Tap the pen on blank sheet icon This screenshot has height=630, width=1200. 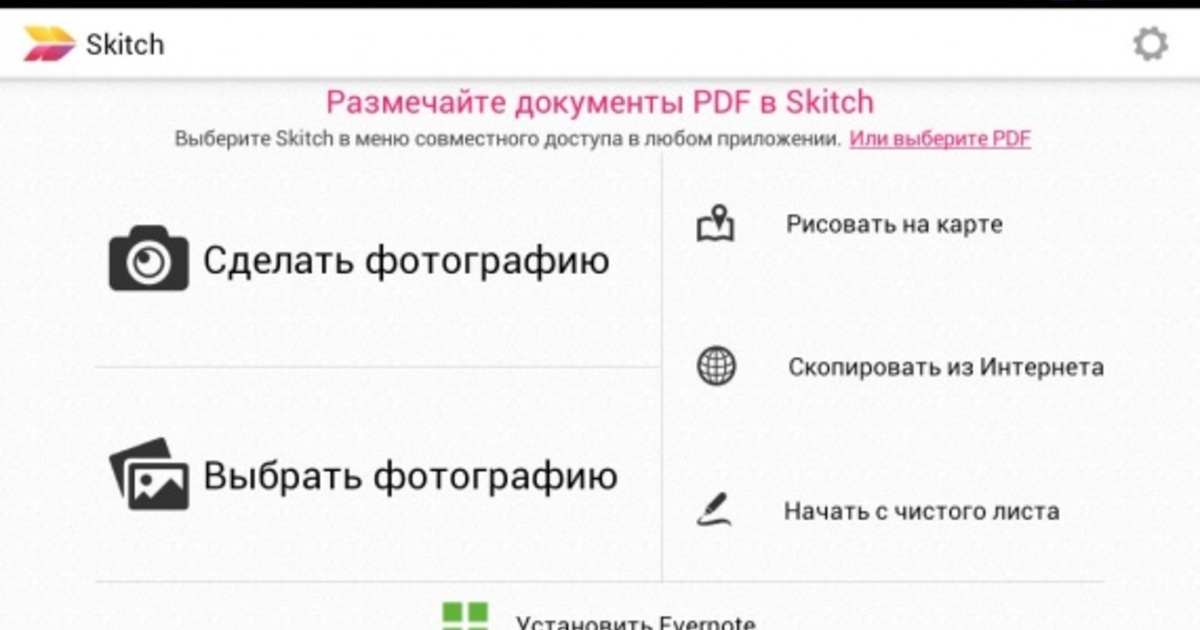point(714,510)
